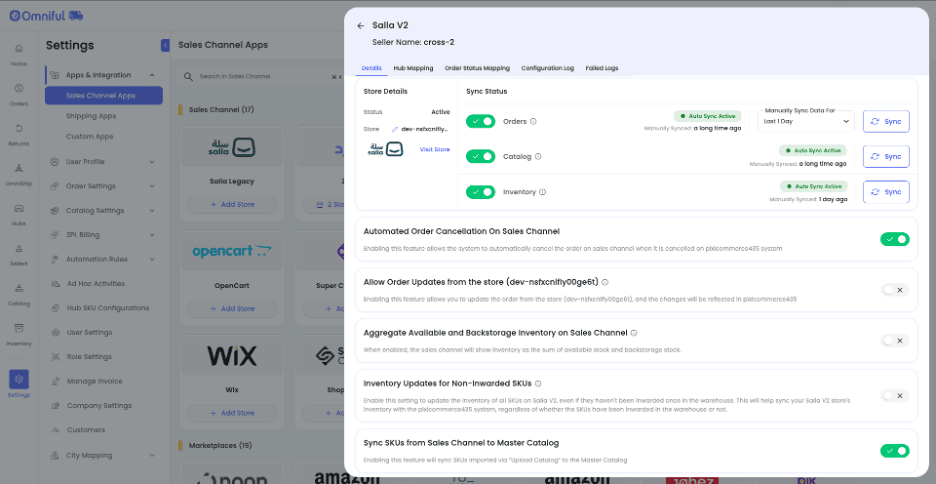Disable the Orders sync toggle
Screen dimensions: 936x484
point(481,121)
